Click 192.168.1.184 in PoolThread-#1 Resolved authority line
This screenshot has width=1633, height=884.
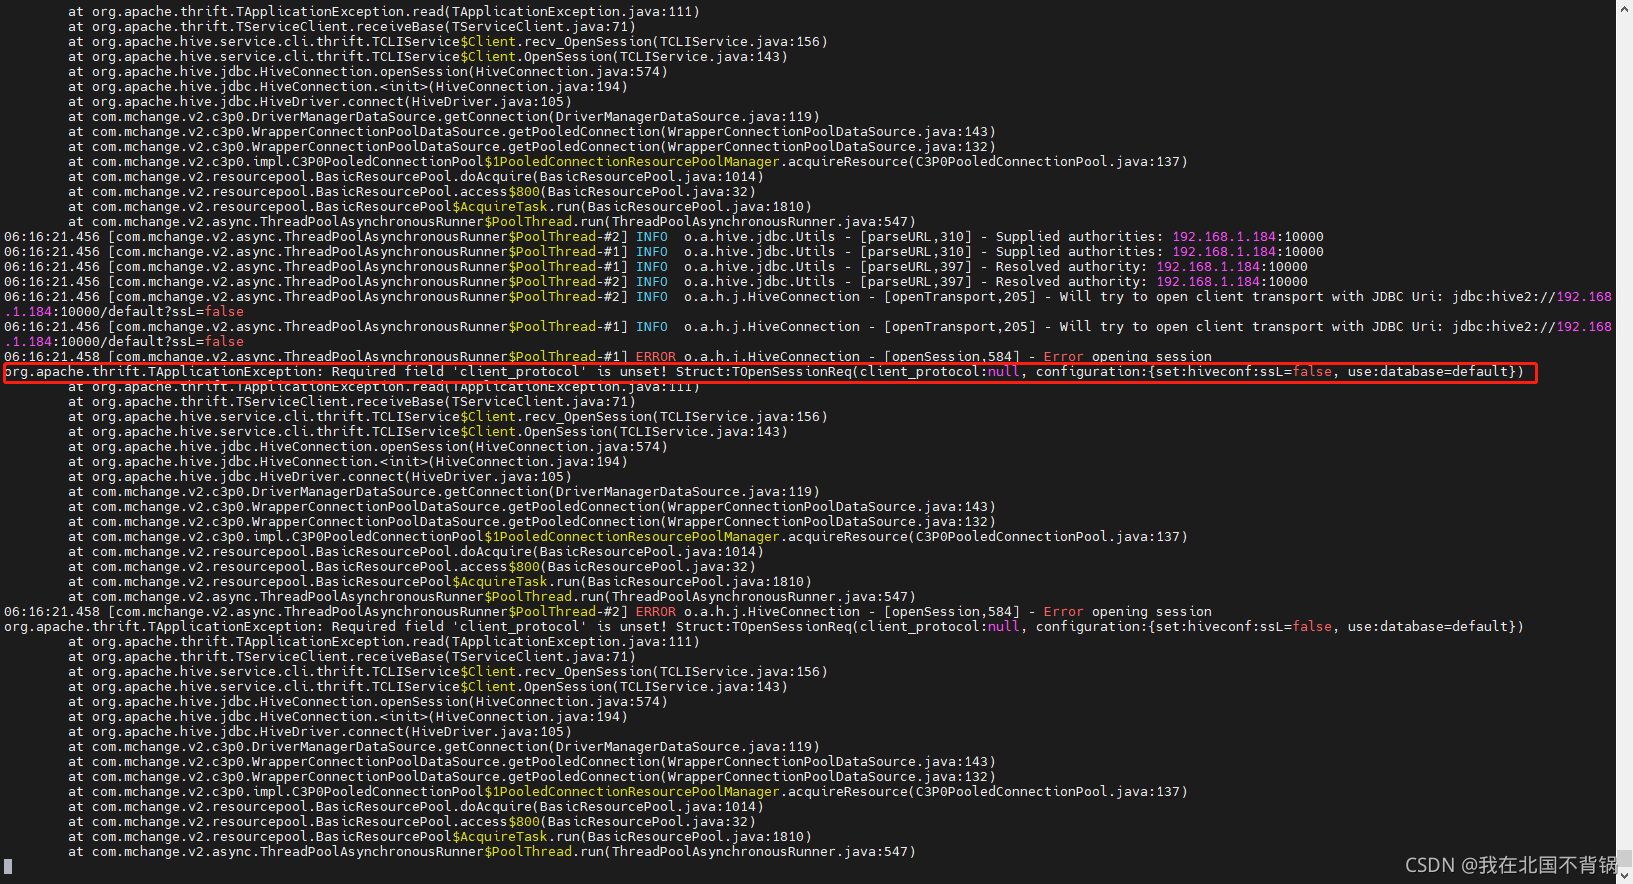tap(1208, 267)
